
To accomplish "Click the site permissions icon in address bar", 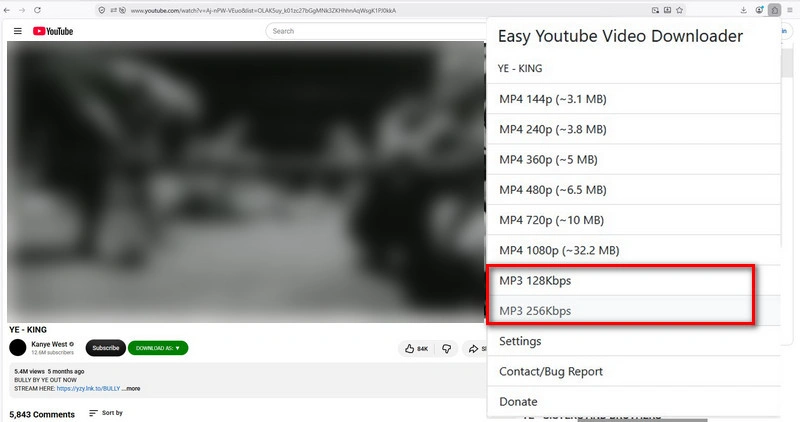I will [x=113, y=10].
